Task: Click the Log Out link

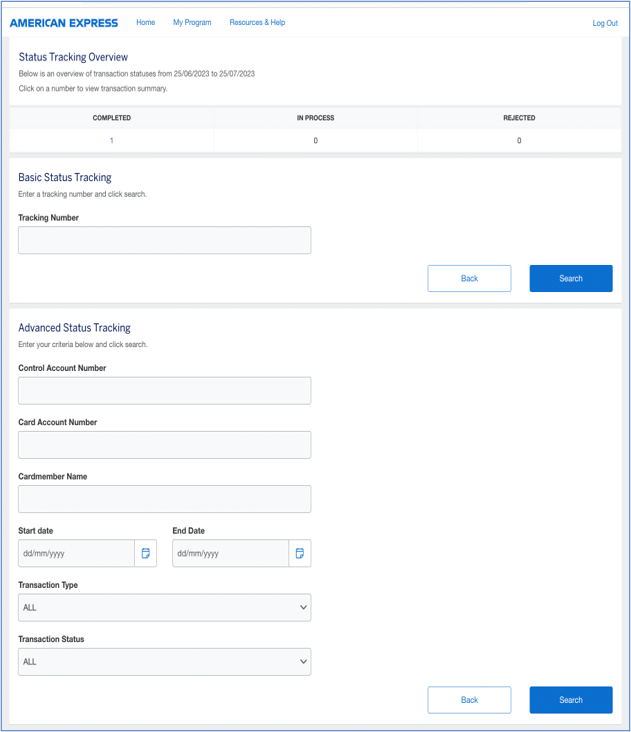Action: pos(604,23)
